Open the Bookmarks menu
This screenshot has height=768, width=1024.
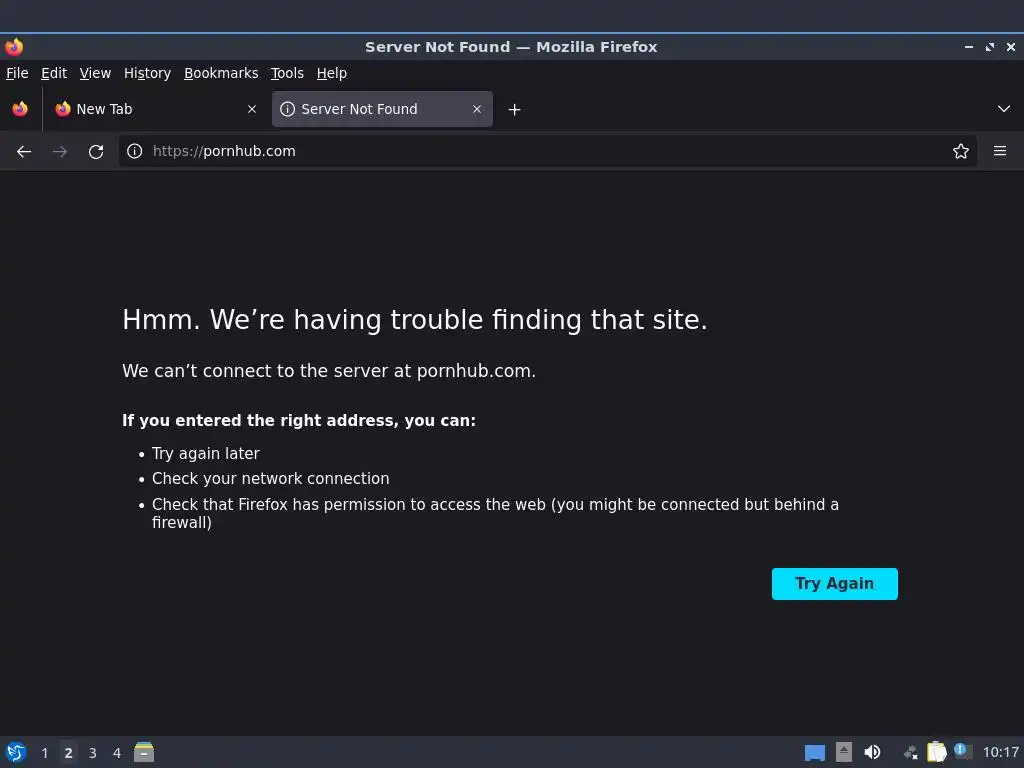[x=221, y=73]
